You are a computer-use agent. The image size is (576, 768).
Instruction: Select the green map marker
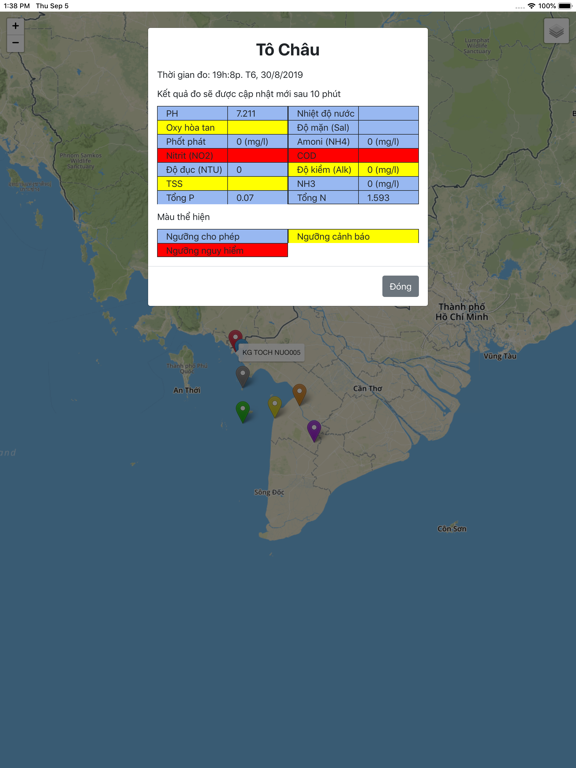(x=242, y=411)
